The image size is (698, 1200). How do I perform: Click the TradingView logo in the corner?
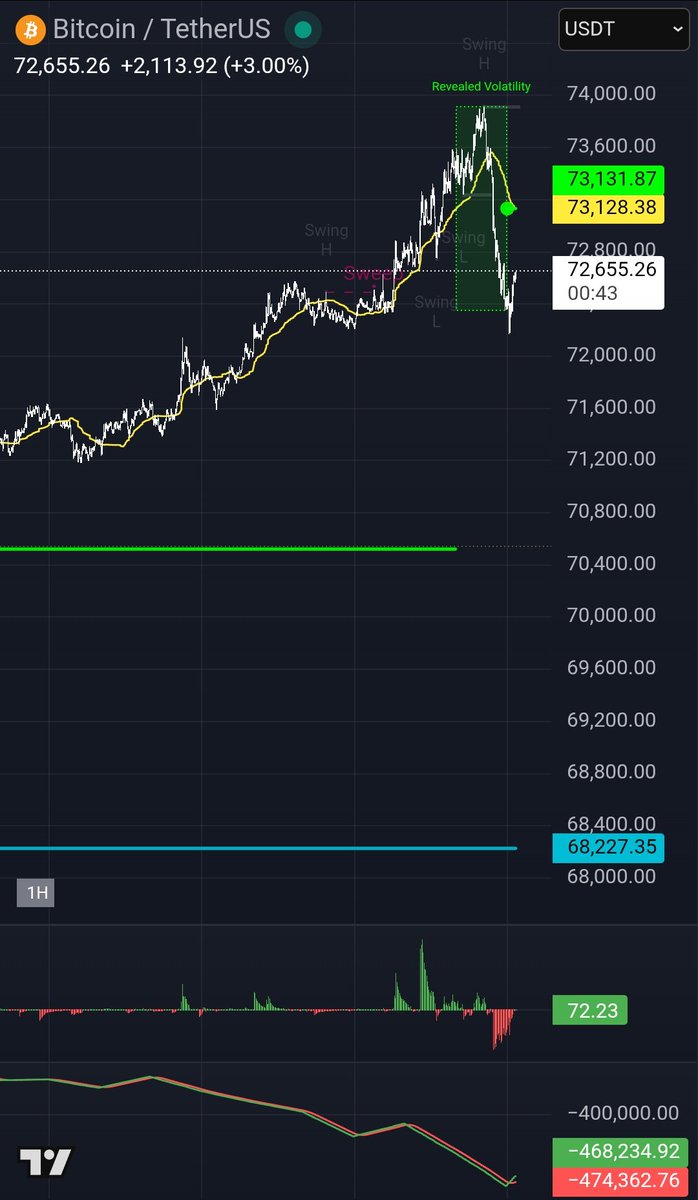46,1162
